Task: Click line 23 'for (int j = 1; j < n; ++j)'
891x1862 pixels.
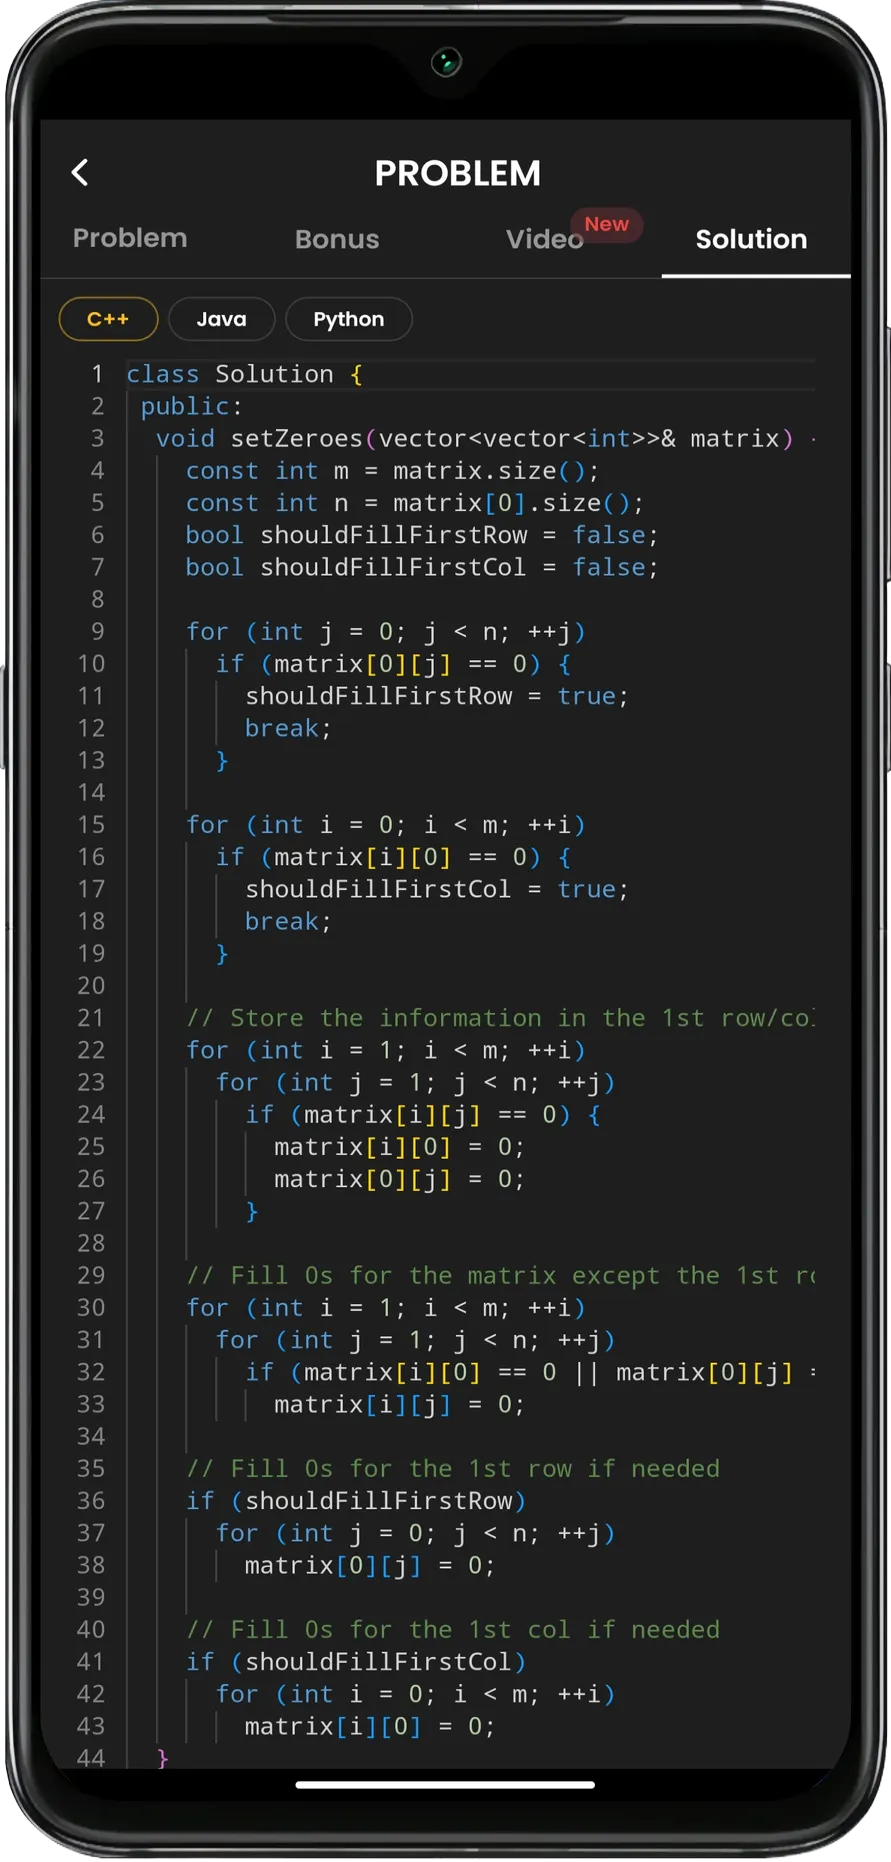Action: pos(415,1082)
